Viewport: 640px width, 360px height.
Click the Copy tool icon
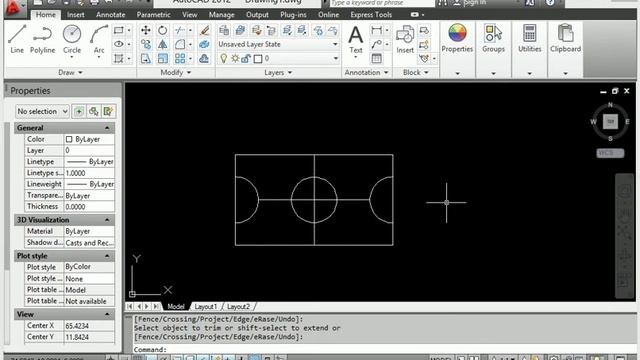(x=145, y=44)
